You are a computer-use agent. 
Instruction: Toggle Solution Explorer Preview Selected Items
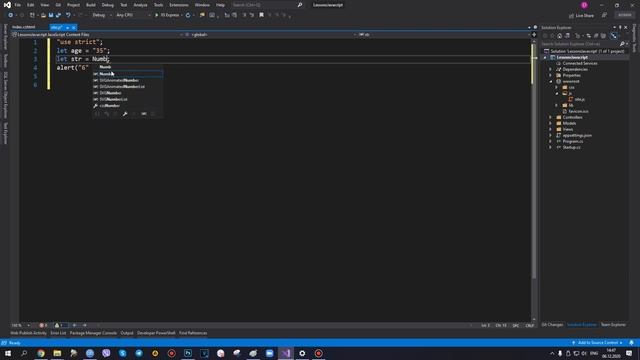point(614,36)
